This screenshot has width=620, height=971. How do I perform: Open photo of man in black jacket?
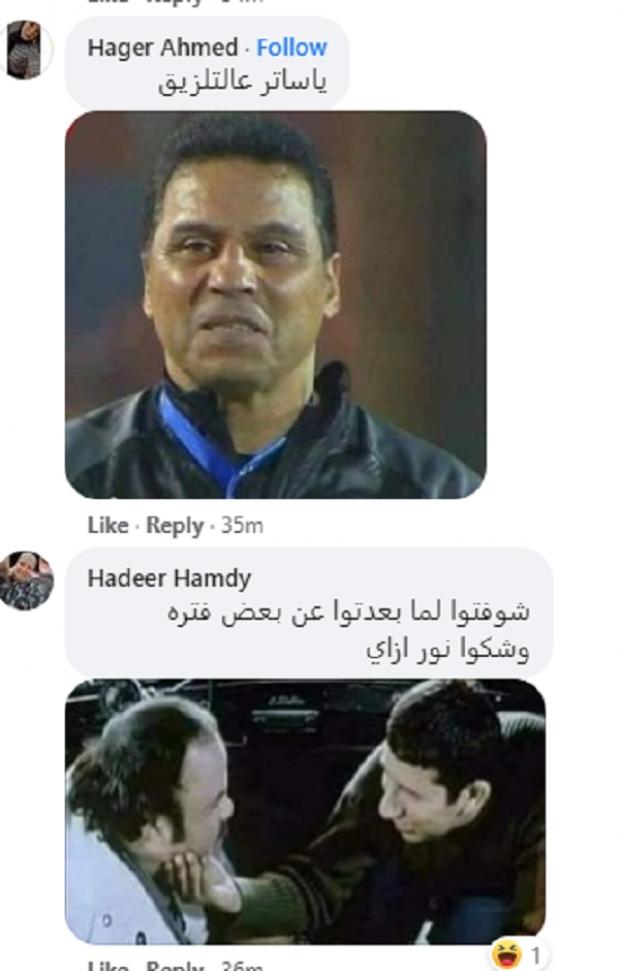click(276, 305)
